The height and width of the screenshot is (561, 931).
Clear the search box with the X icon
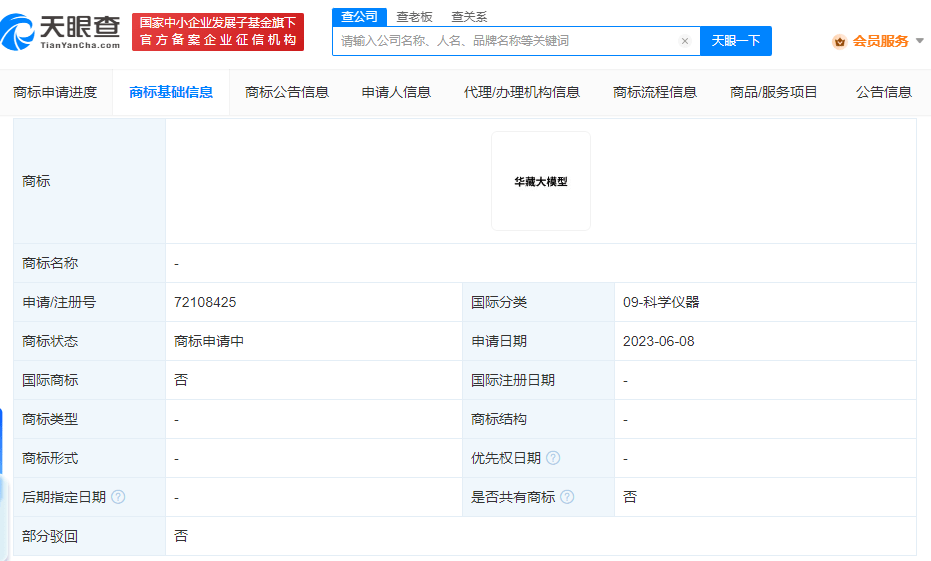click(x=685, y=41)
